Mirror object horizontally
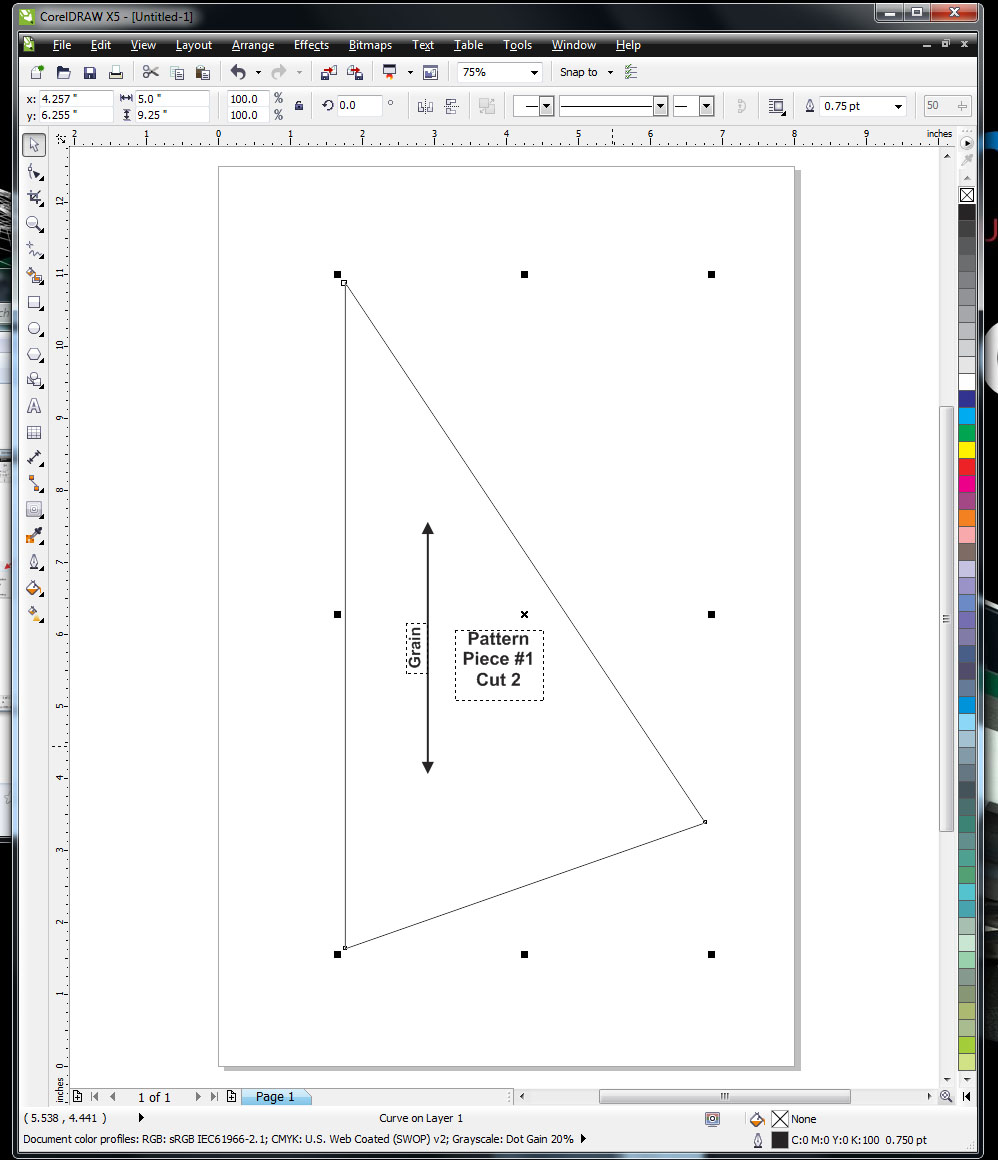Image resolution: width=998 pixels, height=1160 pixels. pyautogui.click(x=425, y=107)
